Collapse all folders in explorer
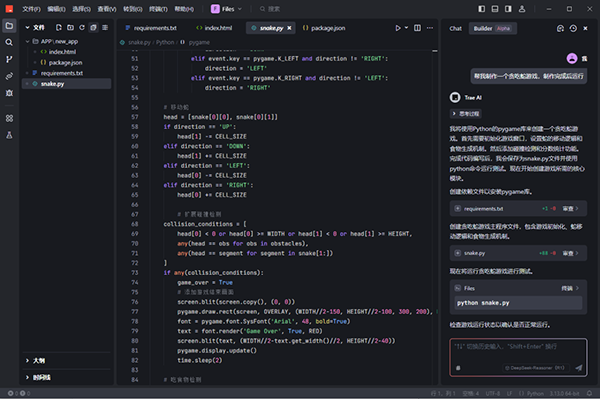Screen dimensions: 600x399 (x=93, y=28)
